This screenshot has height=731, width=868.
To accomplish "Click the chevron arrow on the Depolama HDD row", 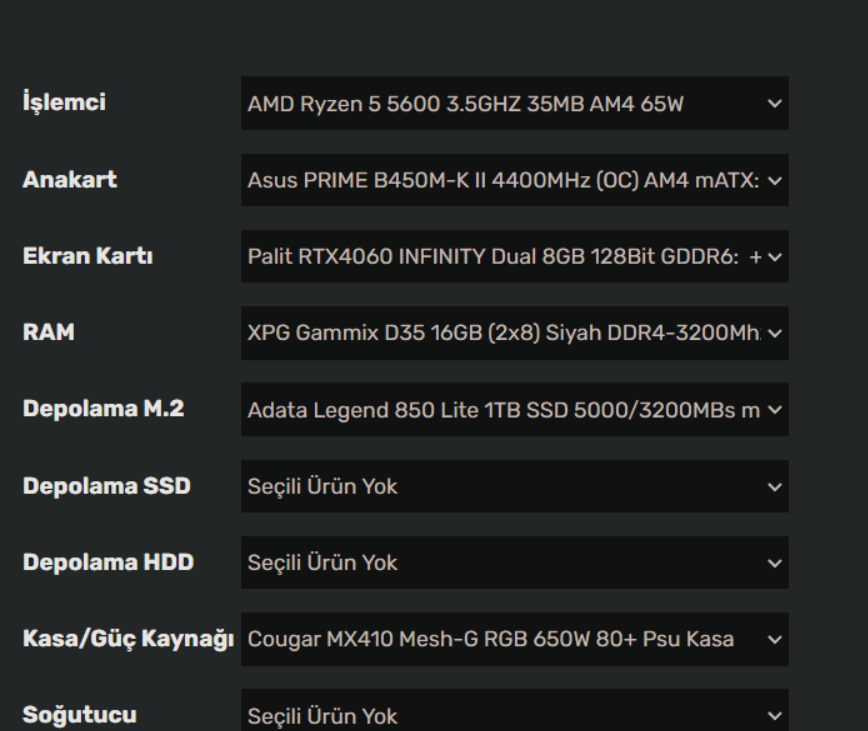I will point(773,564).
